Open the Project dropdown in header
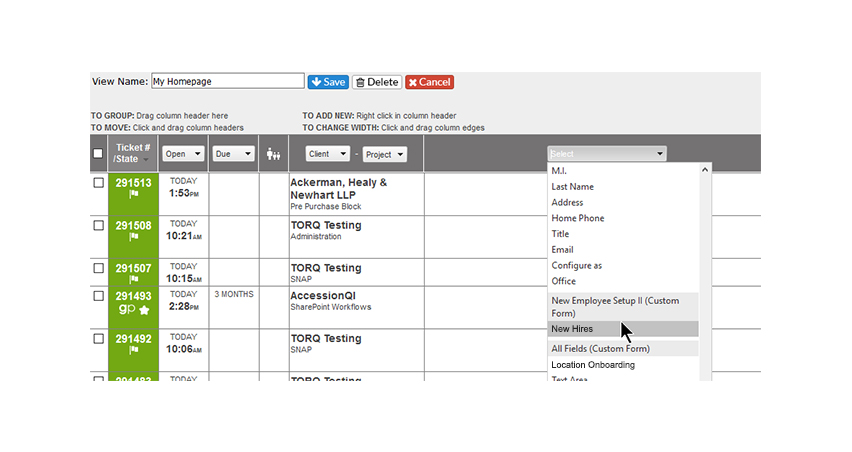The height and width of the screenshot is (452, 852). (385, 154)
